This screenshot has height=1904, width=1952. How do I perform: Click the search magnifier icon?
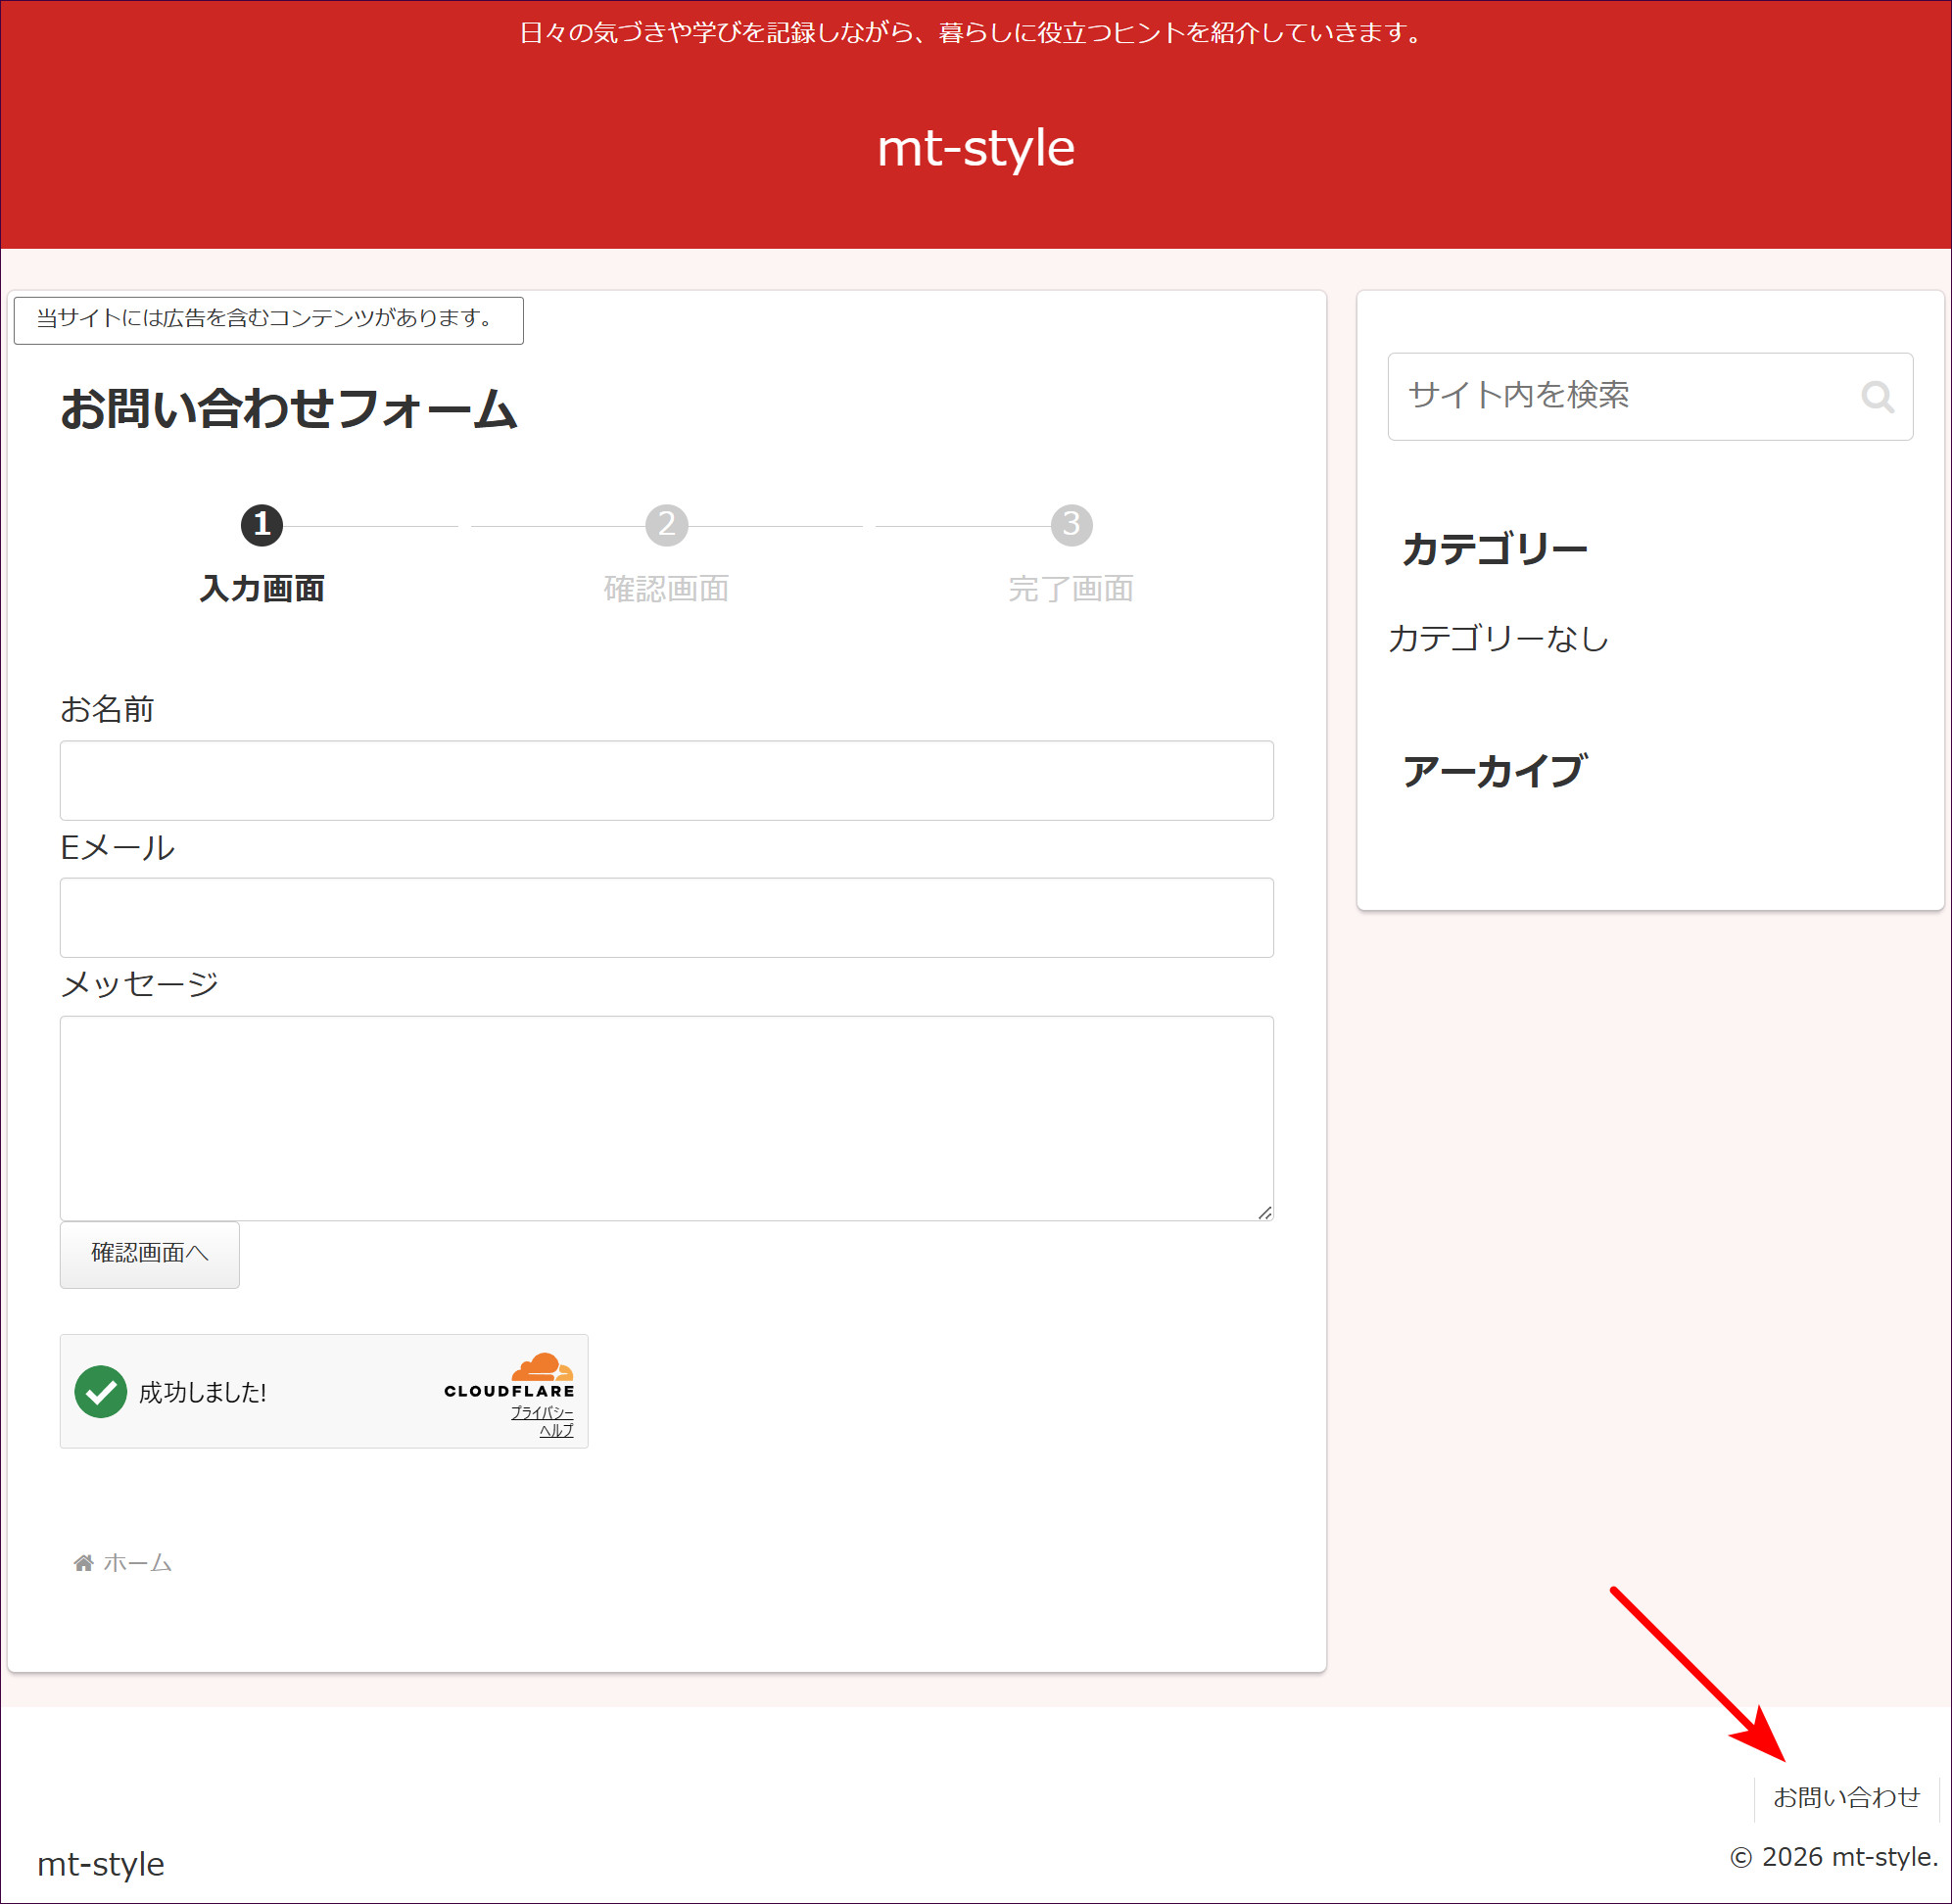point(1877,397)
